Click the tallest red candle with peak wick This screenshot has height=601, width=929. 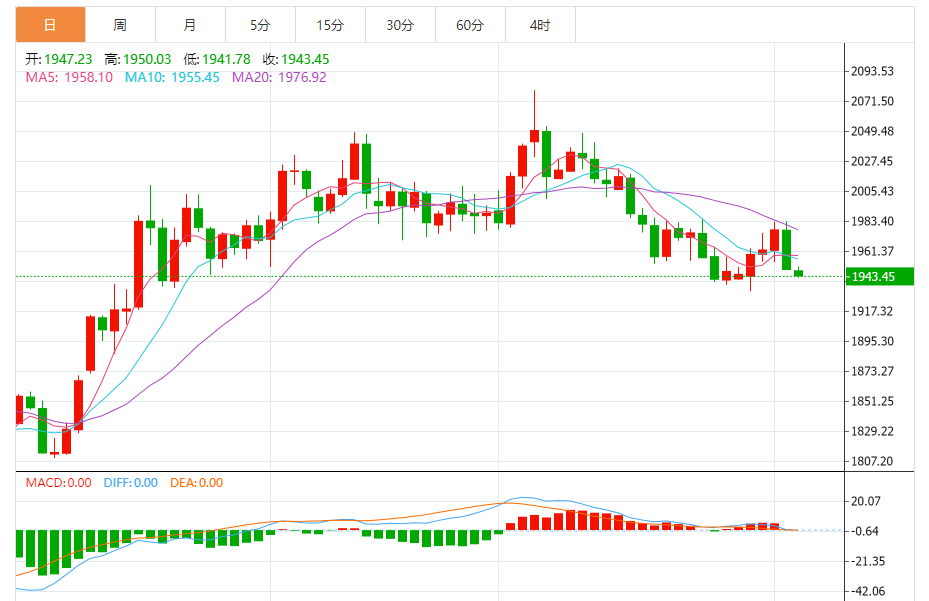click(x=534, y=135)
